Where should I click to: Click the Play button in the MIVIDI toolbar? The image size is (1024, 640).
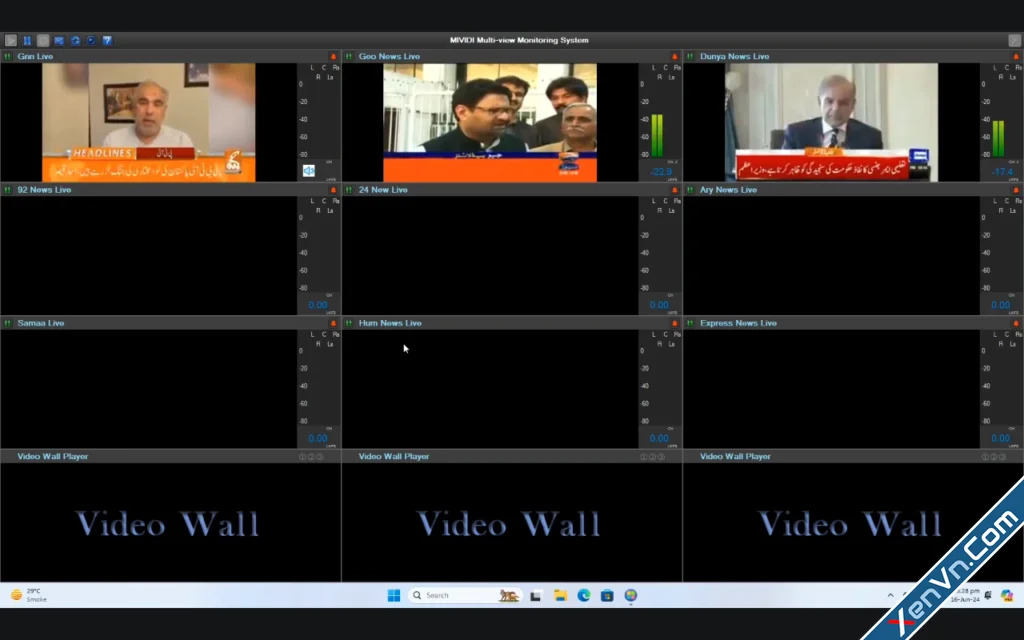click(x=11, y=40)
